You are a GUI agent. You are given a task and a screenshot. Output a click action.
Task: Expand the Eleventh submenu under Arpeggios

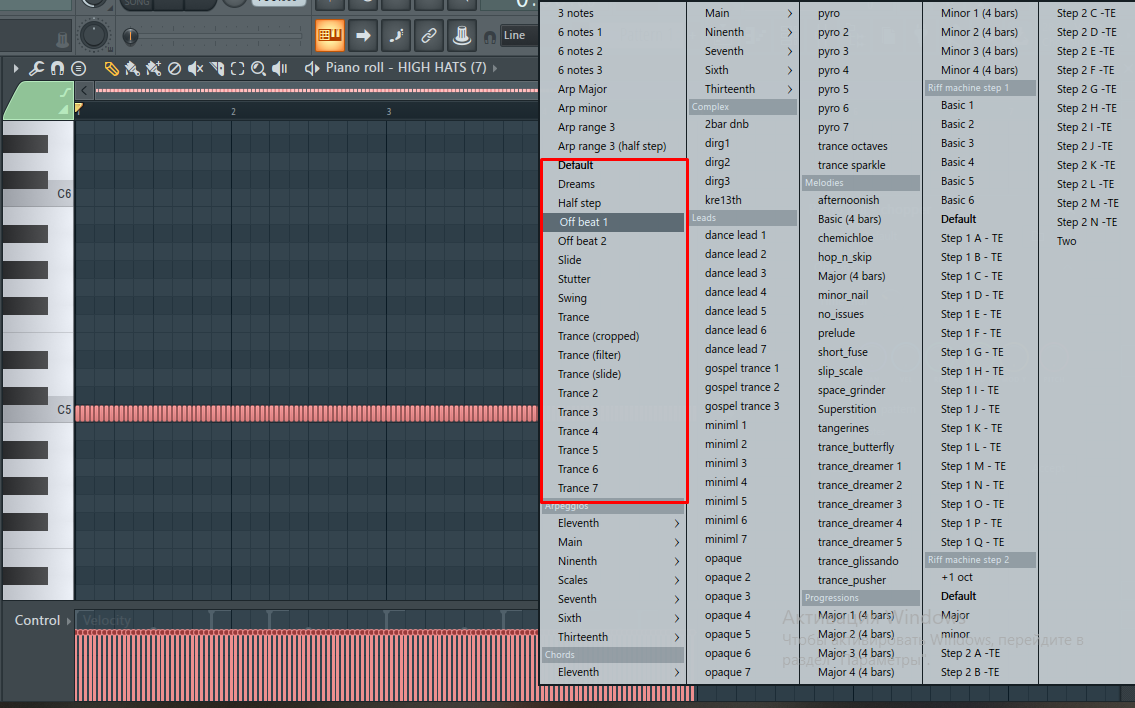coord(613,523)
